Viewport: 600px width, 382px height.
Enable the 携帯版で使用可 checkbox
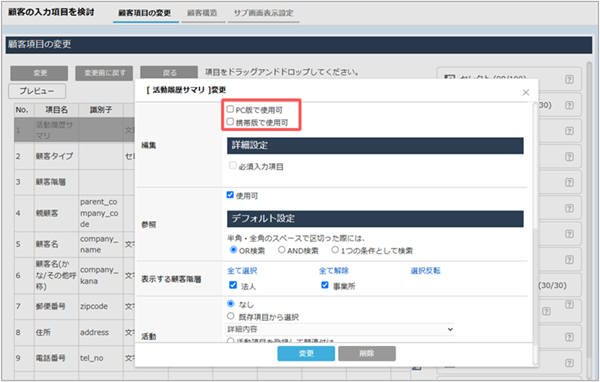click(230, 122)
